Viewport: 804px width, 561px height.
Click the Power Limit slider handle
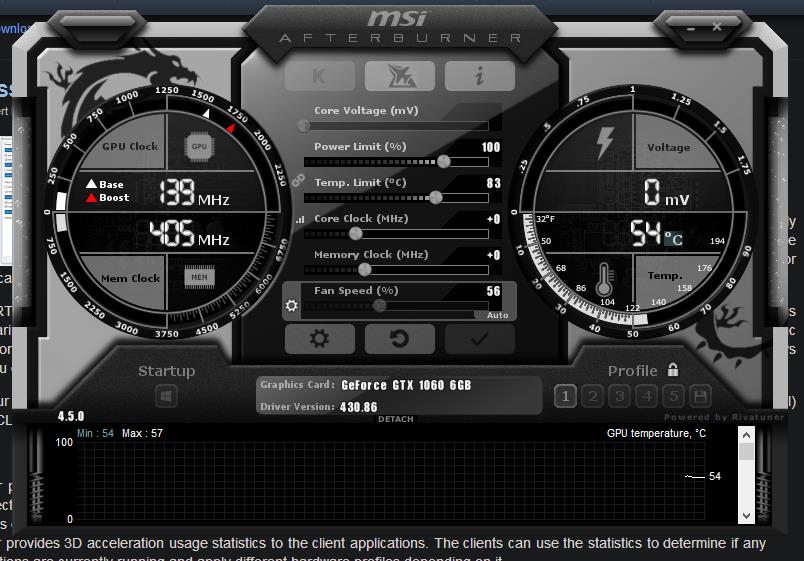click(x=444, y=162)
